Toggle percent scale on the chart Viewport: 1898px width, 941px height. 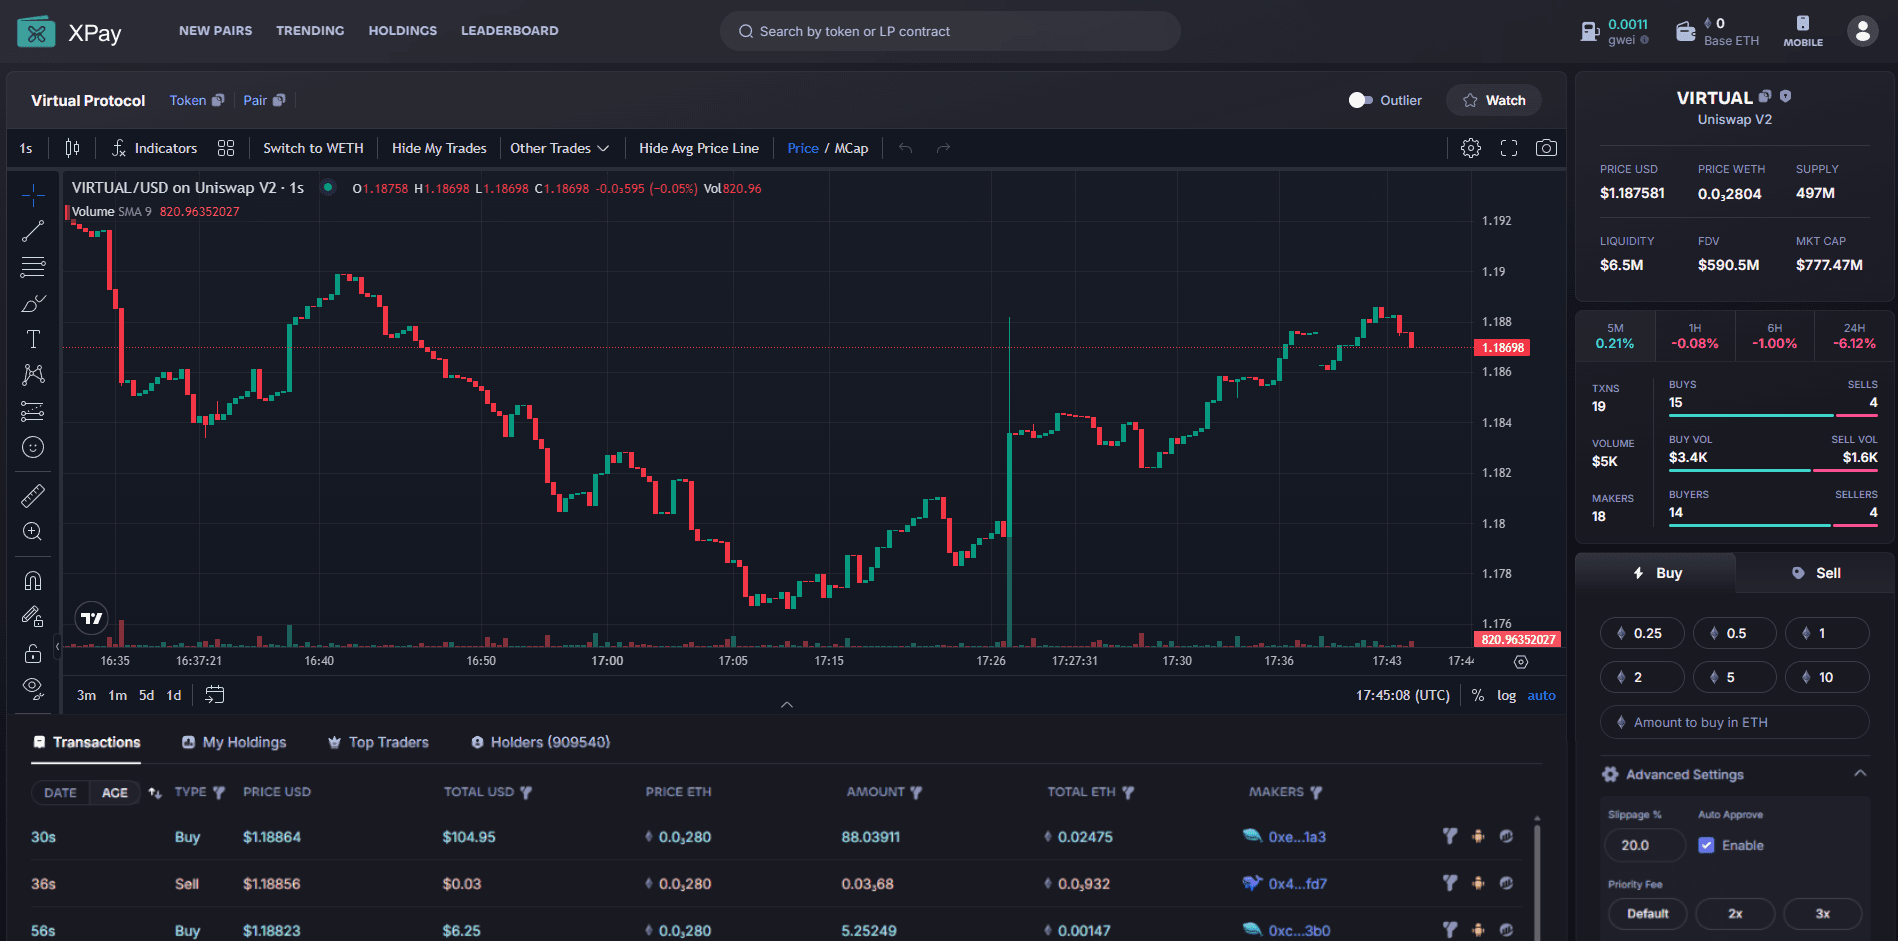1478,695
